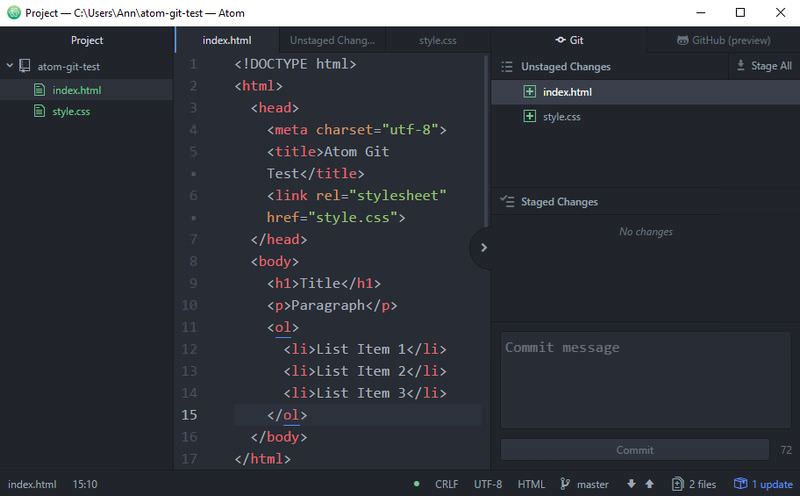Collapse the atom-git-test project folder
The width and height of the screenshot is (800, 496).
click(10, 67)
